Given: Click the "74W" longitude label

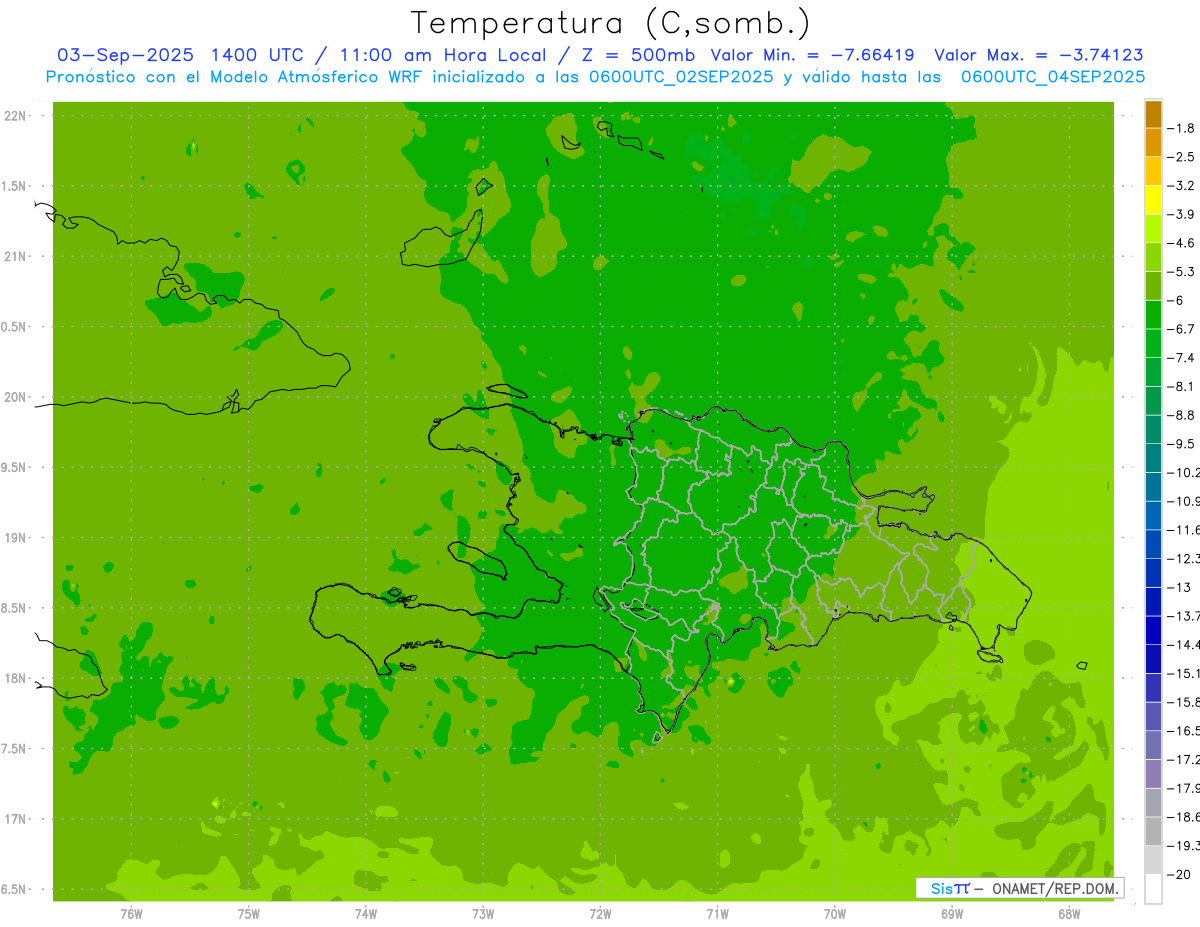Looking at the screenshot, I should pyautogui.click(x=365, y=915).
